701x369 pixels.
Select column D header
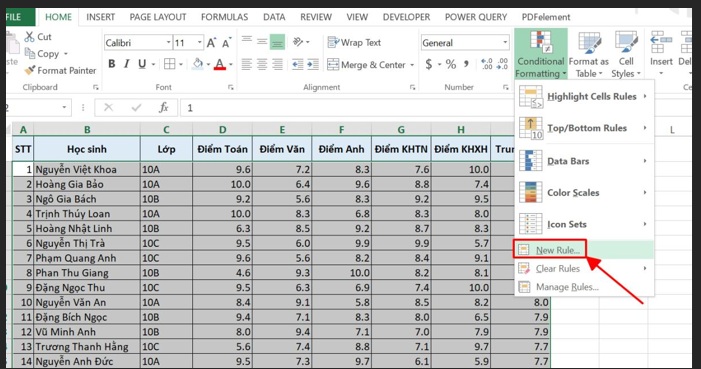(223, 130)
